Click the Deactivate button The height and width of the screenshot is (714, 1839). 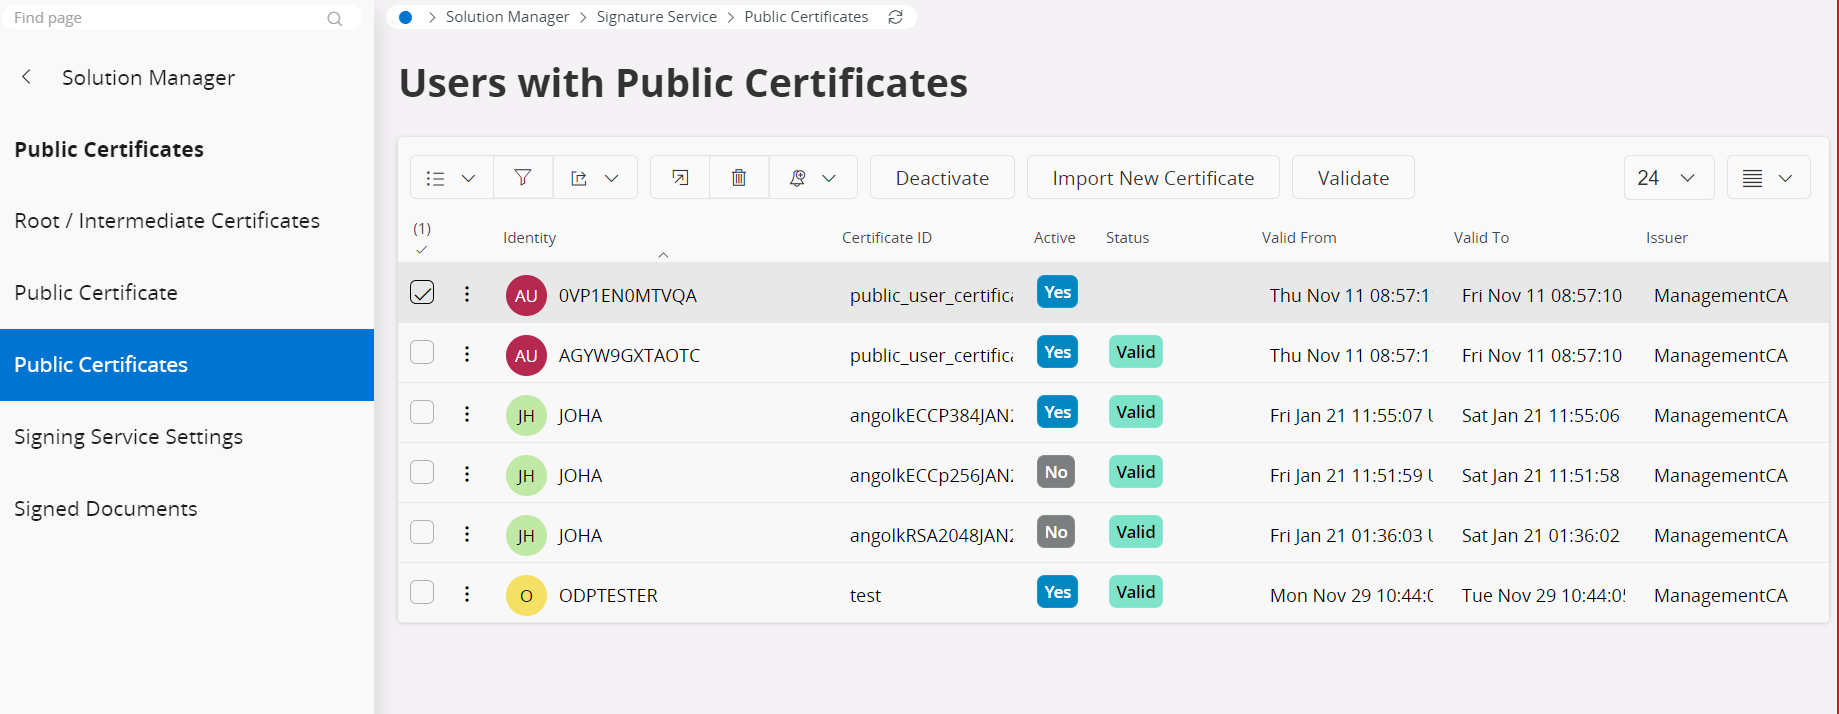[942, 178]
